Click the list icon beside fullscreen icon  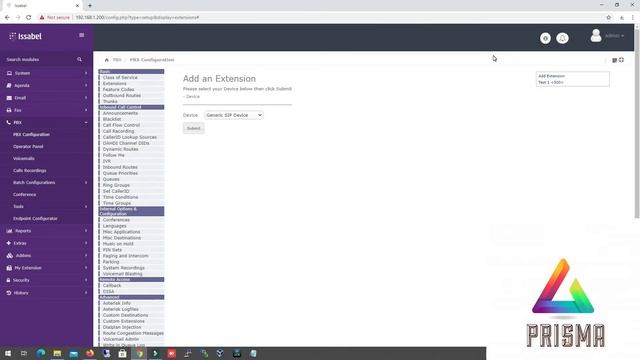click(614, 60)
